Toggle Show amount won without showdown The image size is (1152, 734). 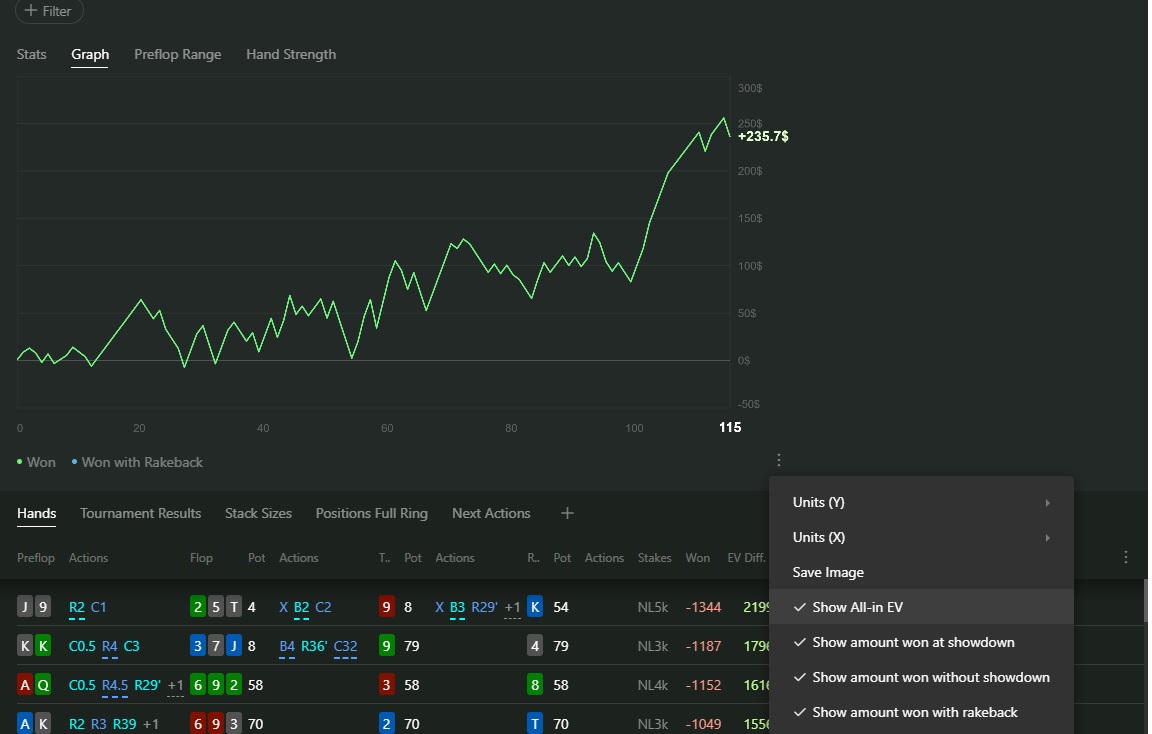930,677
